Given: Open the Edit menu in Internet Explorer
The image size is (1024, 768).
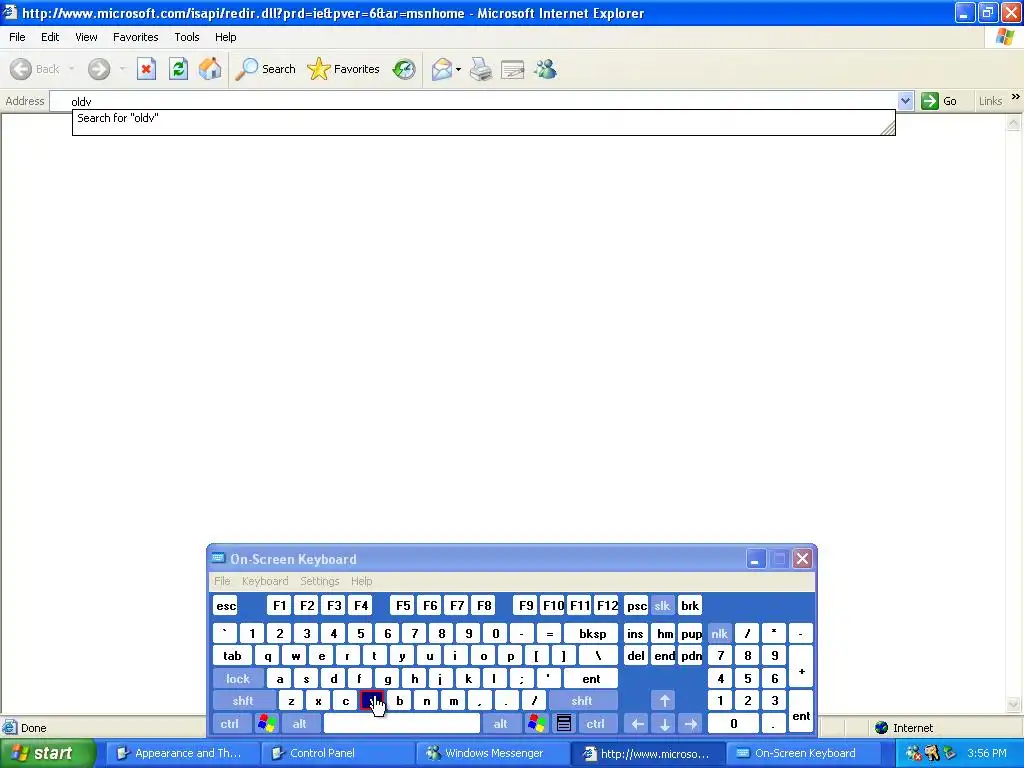Looking at the screenshot, I should 50,37.
